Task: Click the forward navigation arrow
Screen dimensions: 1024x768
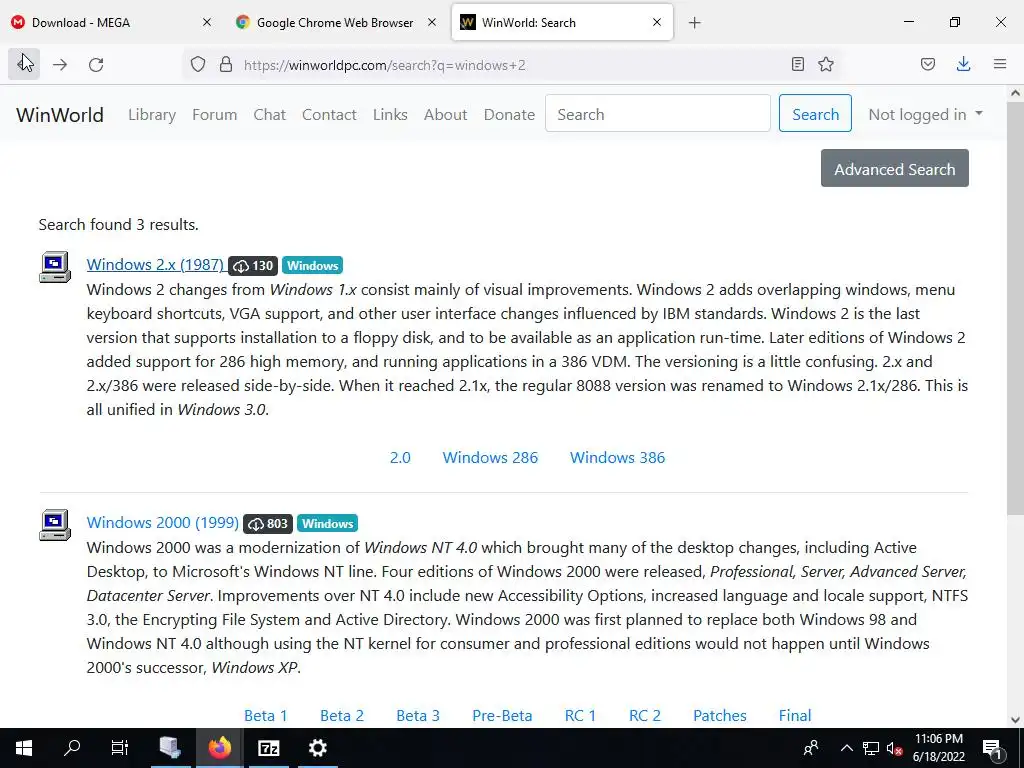Action: (60, 65)
